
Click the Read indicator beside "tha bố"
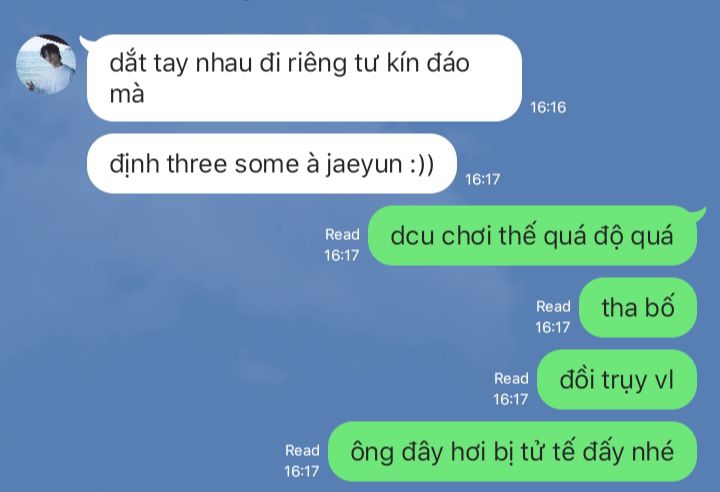(x=553, y=306)
